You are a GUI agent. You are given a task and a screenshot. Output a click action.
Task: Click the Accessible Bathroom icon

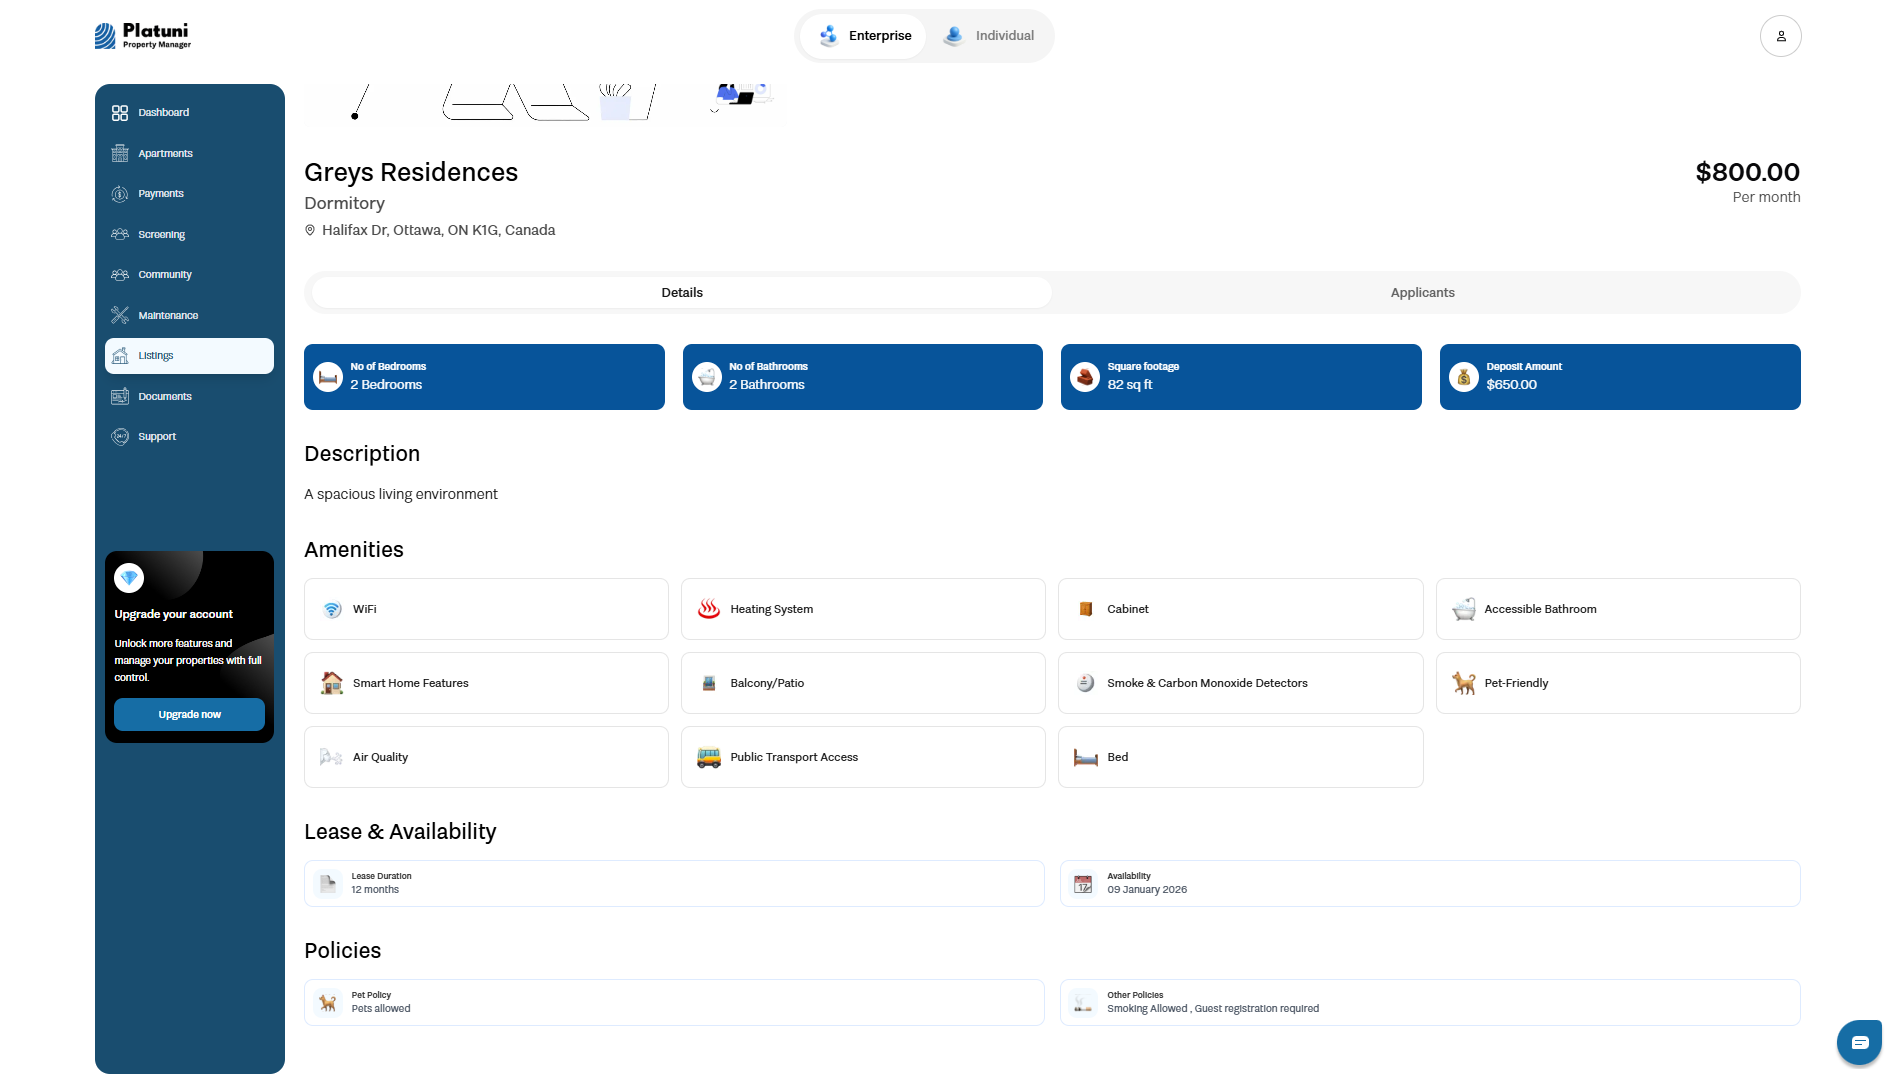[1464, 609]
